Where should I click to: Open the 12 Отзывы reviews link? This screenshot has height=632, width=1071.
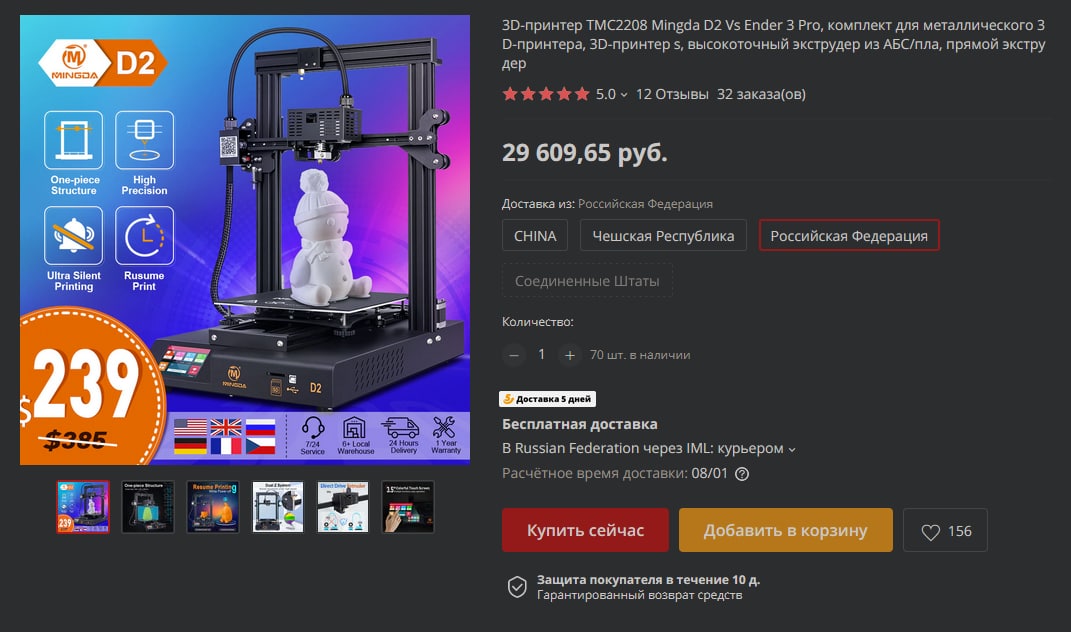[x=672, y=94]
